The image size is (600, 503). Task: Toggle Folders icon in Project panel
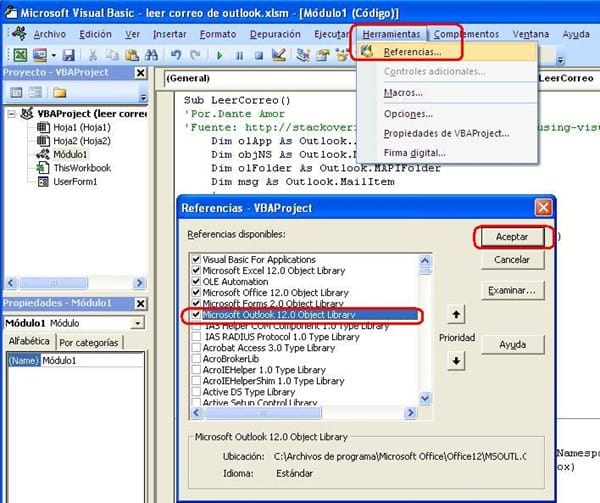[x=59, y=93]
